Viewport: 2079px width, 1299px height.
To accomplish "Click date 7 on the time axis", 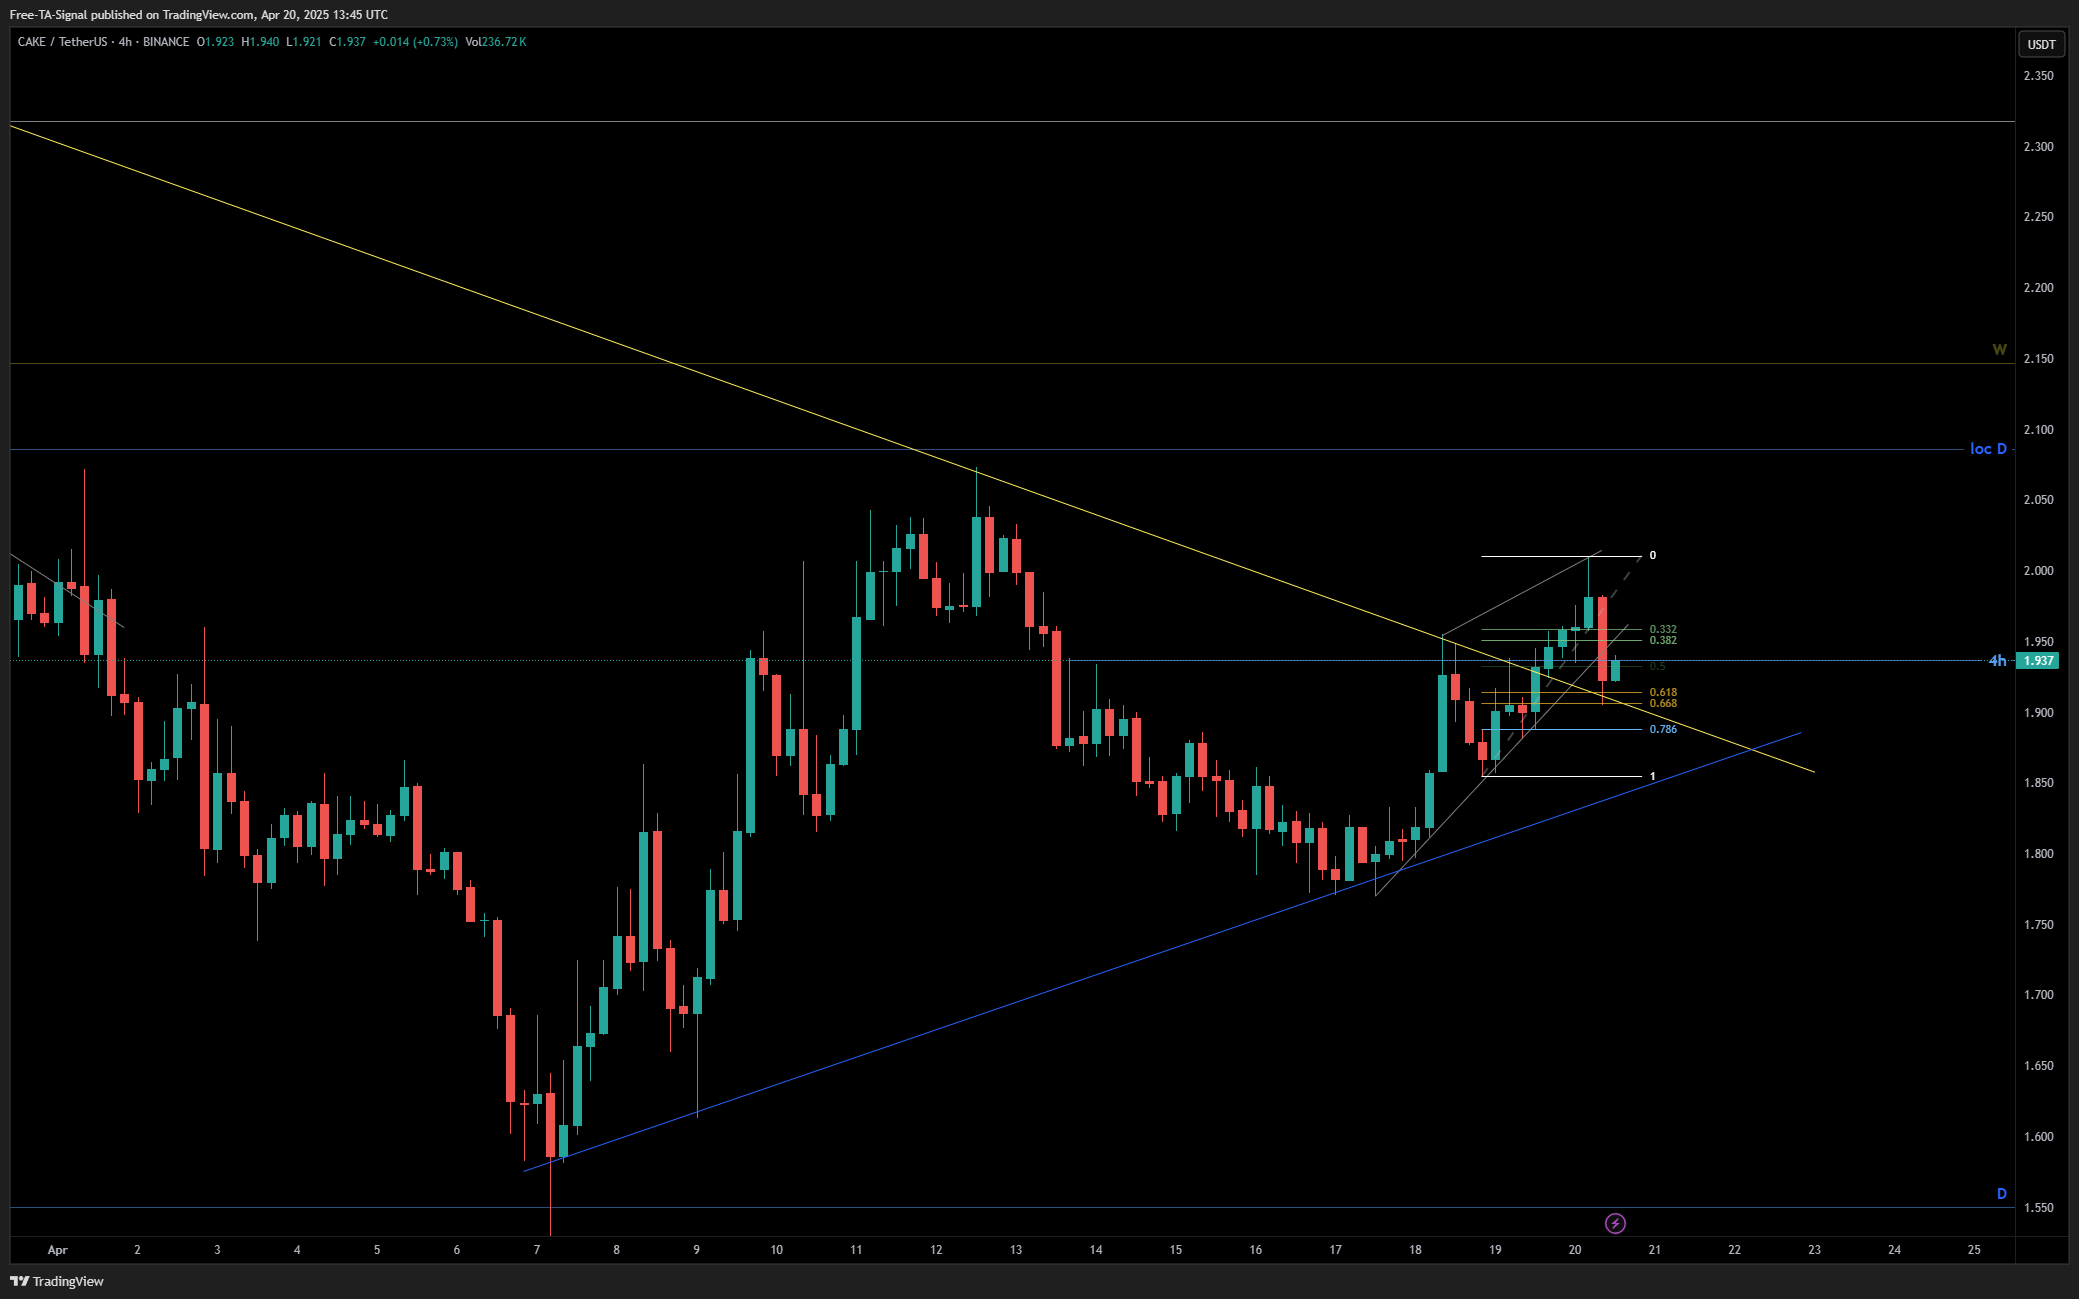I will coord(537,1250).
